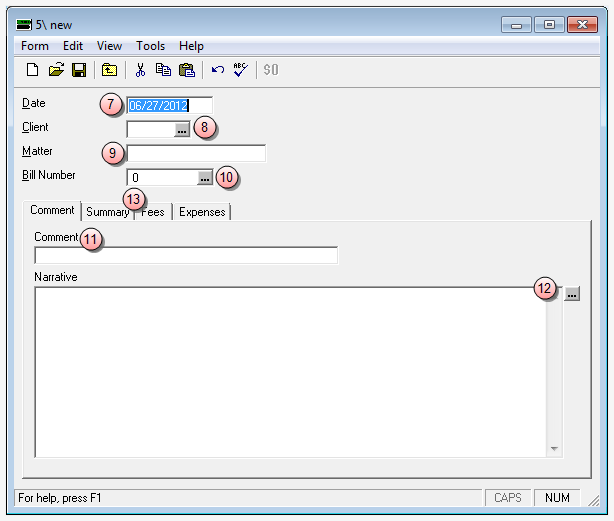Screen dimensions: 614x521
Task: Minimize the '5\ new' window
Action: tap(516, 25)
